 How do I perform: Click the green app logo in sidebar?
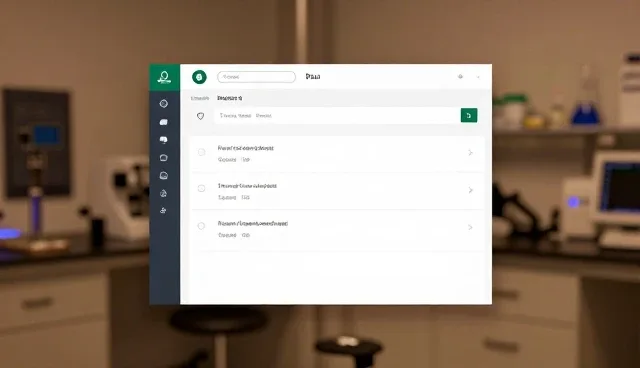(164, 77)
